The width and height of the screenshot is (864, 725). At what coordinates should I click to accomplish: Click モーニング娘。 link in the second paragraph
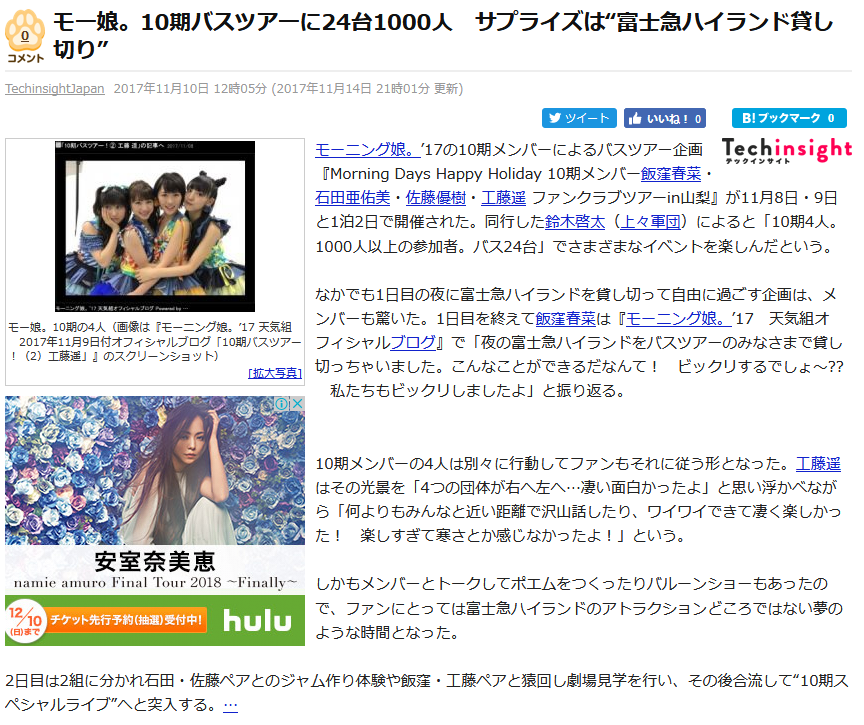pyautogui.click(x=679, y=318)
